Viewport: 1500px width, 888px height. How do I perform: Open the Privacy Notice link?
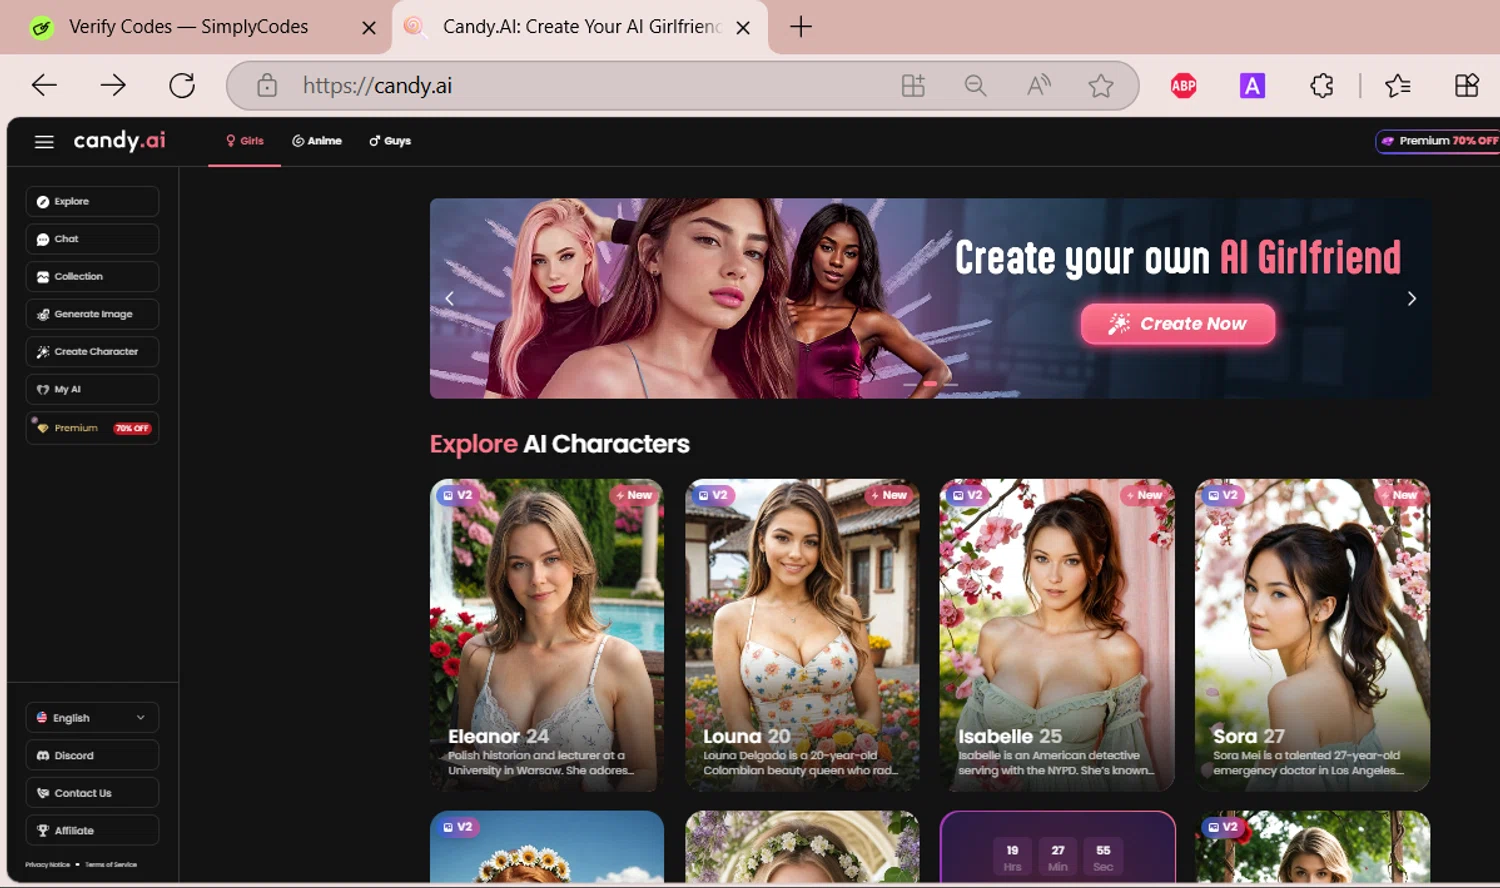click(47, 865)
